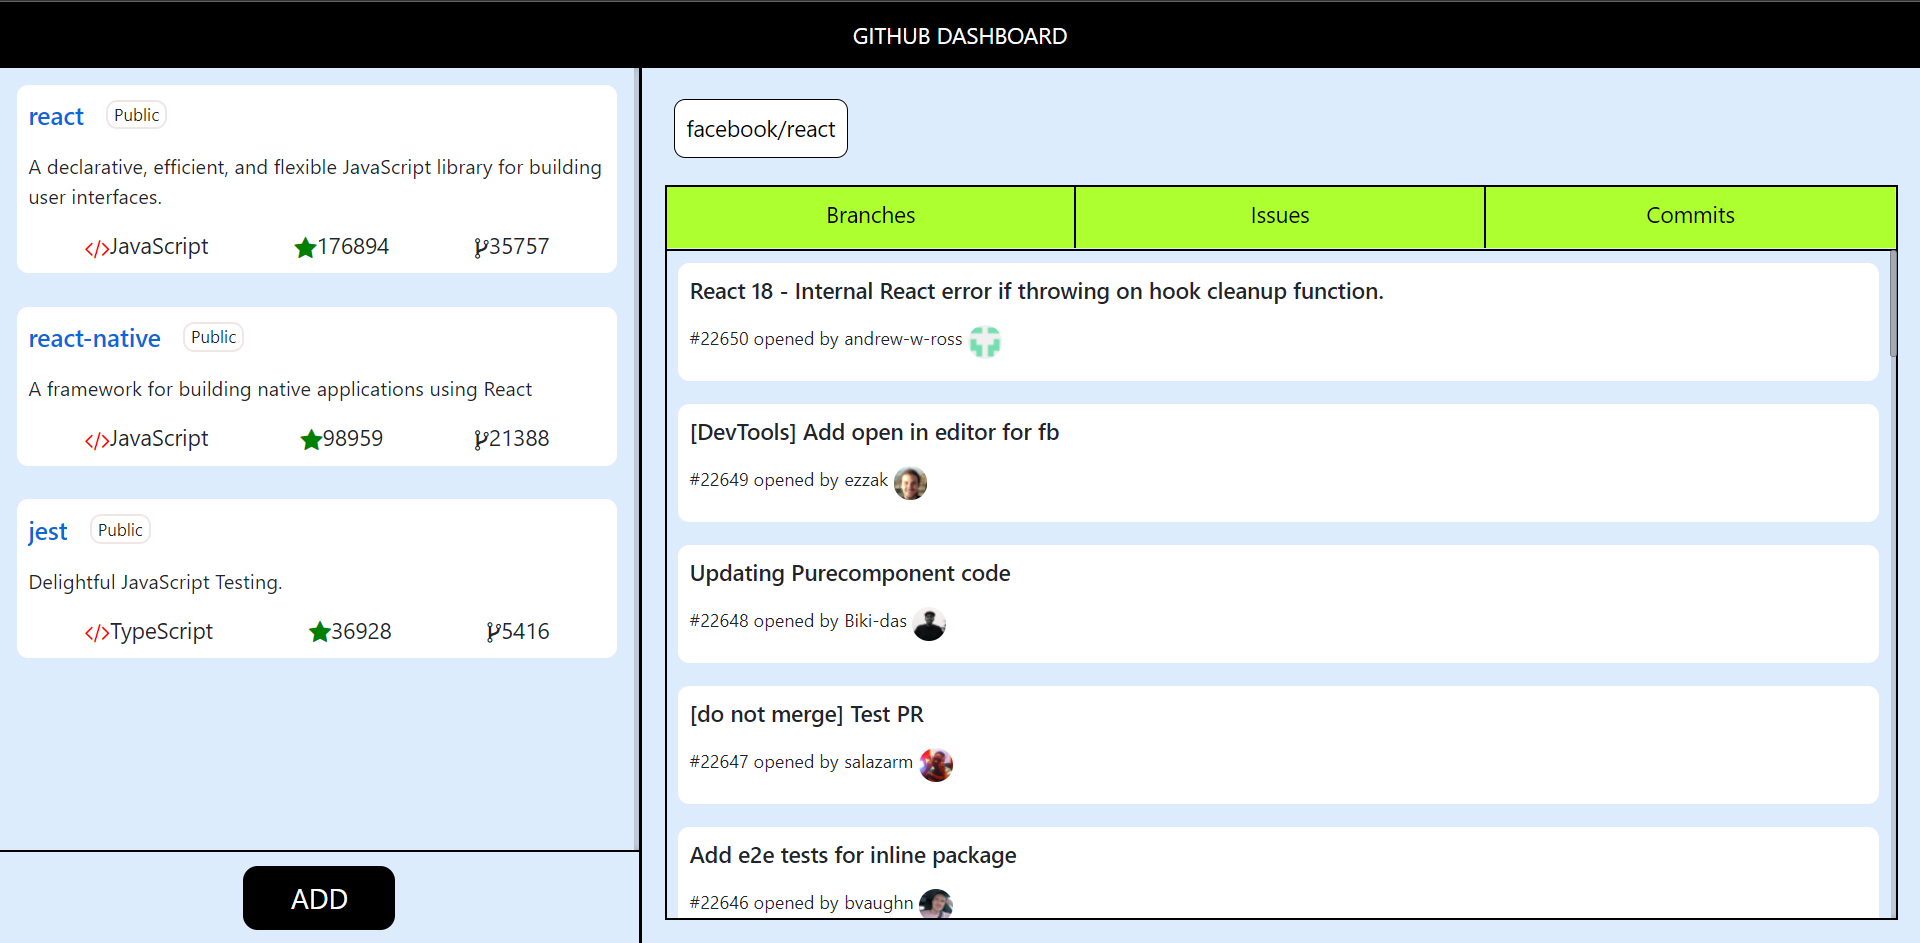Click the star icon beside 176894
The height and width of the screenshot is (943, 1920).
click(306, 247)
